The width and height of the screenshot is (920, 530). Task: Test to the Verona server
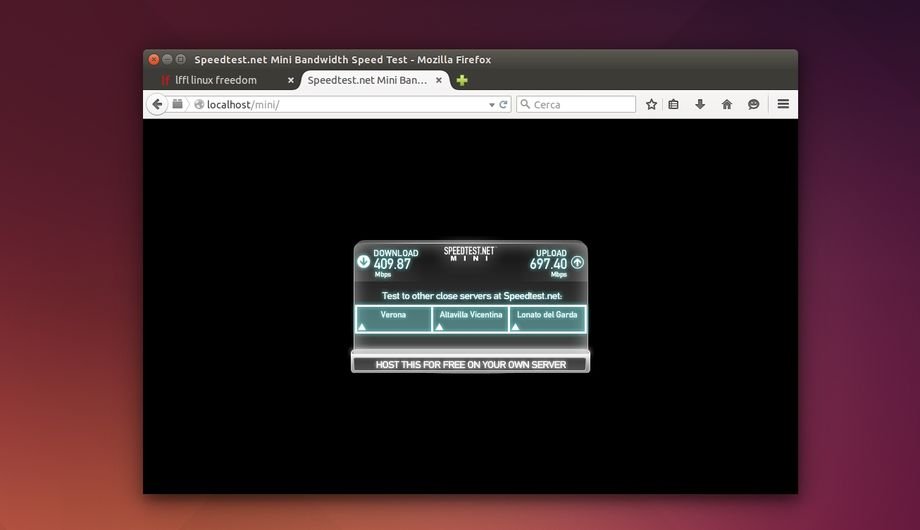tap(393, 319)
